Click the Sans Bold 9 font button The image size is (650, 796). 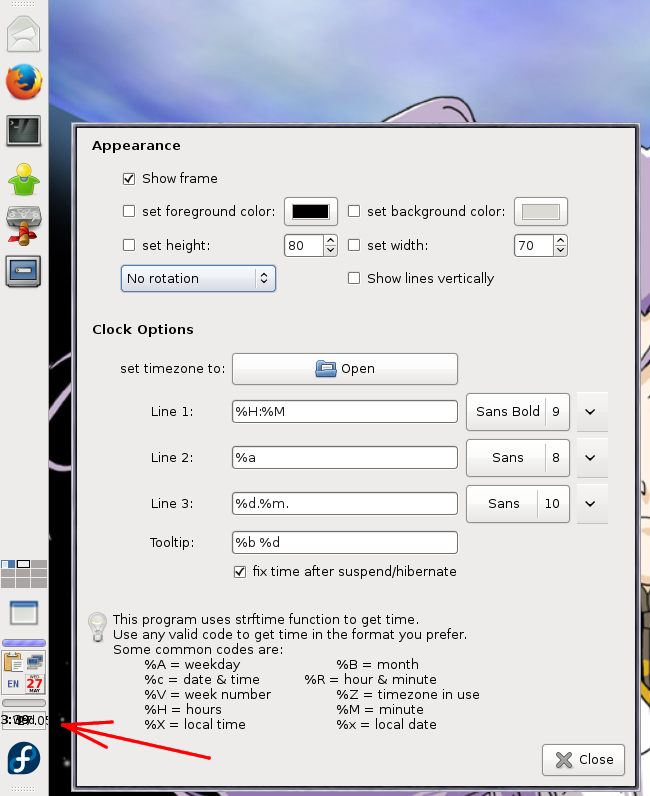517,411
